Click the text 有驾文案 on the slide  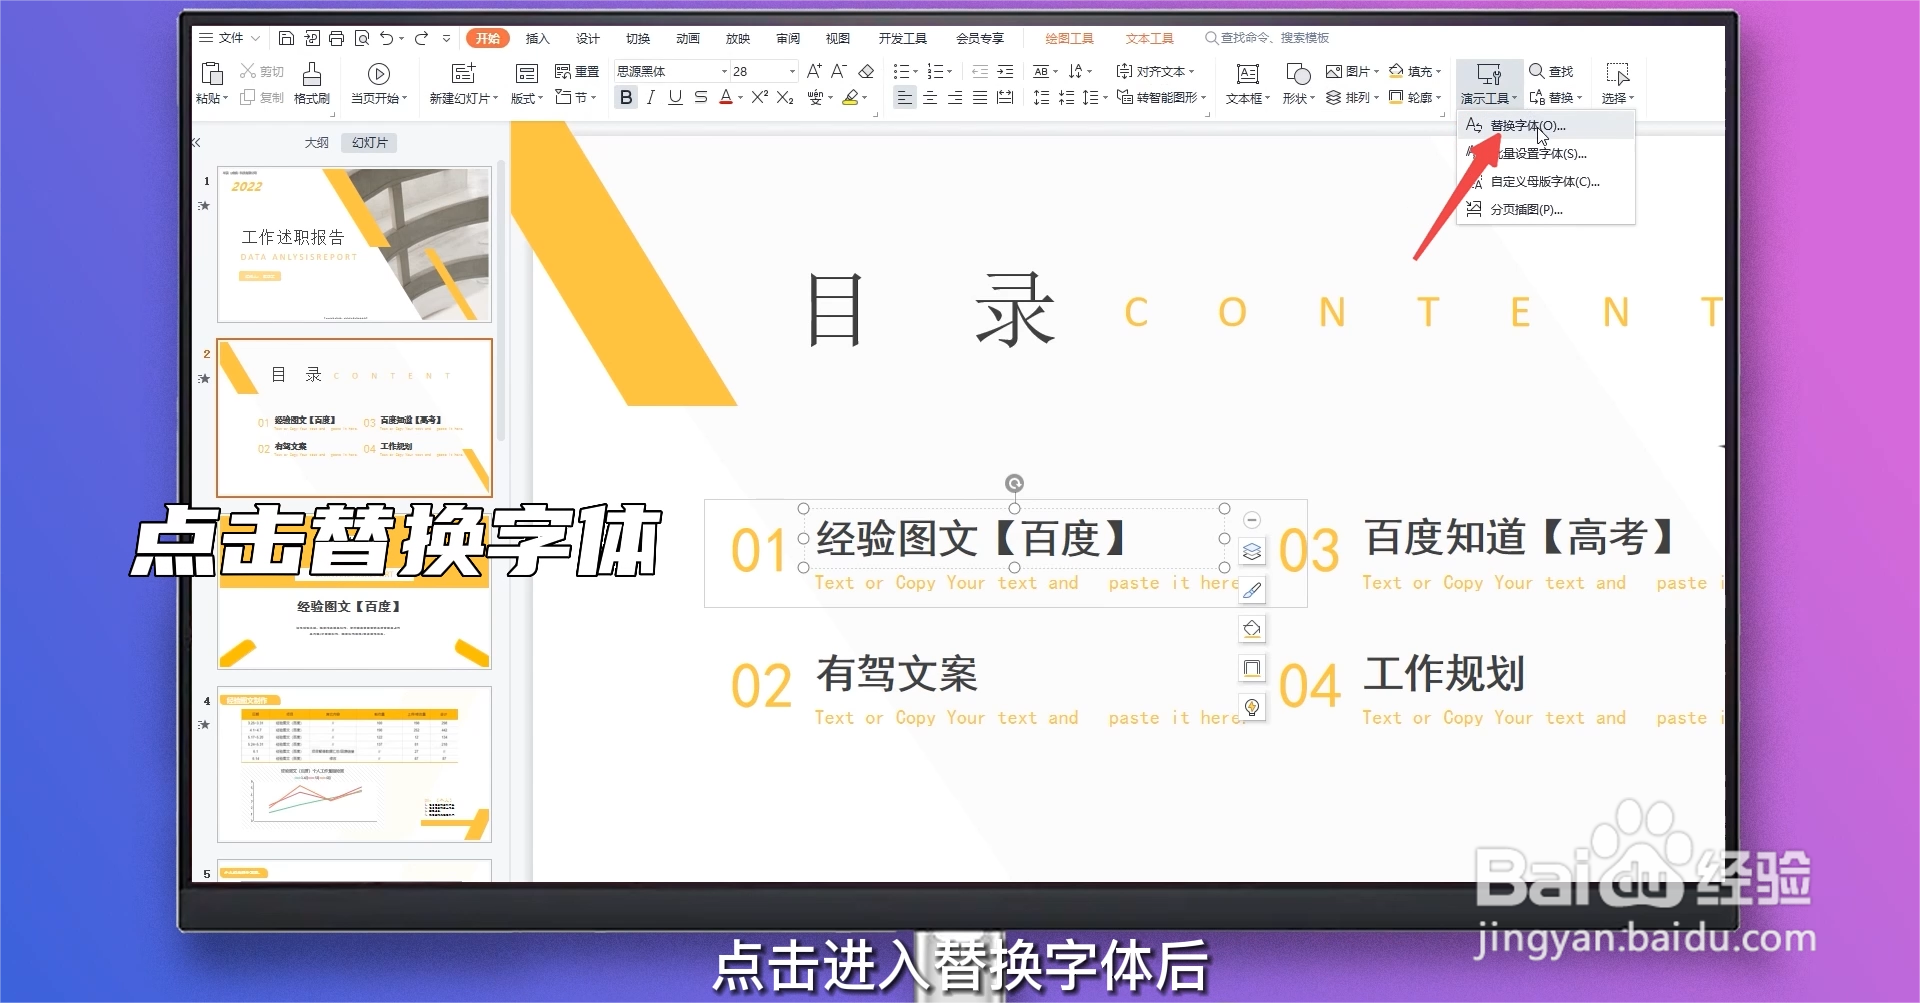(x=897, y=674)
